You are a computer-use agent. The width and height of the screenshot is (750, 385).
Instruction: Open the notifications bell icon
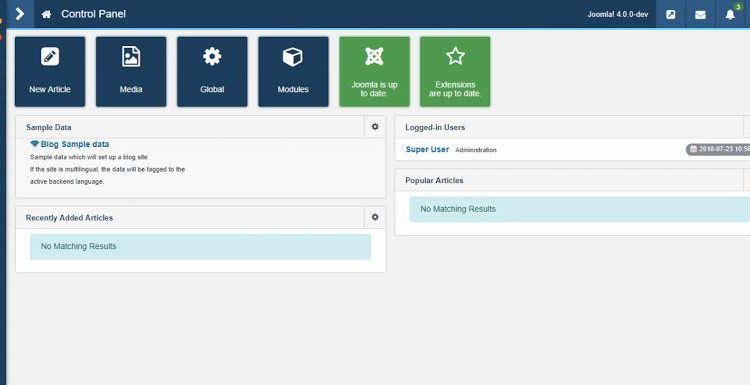[730, 14]
